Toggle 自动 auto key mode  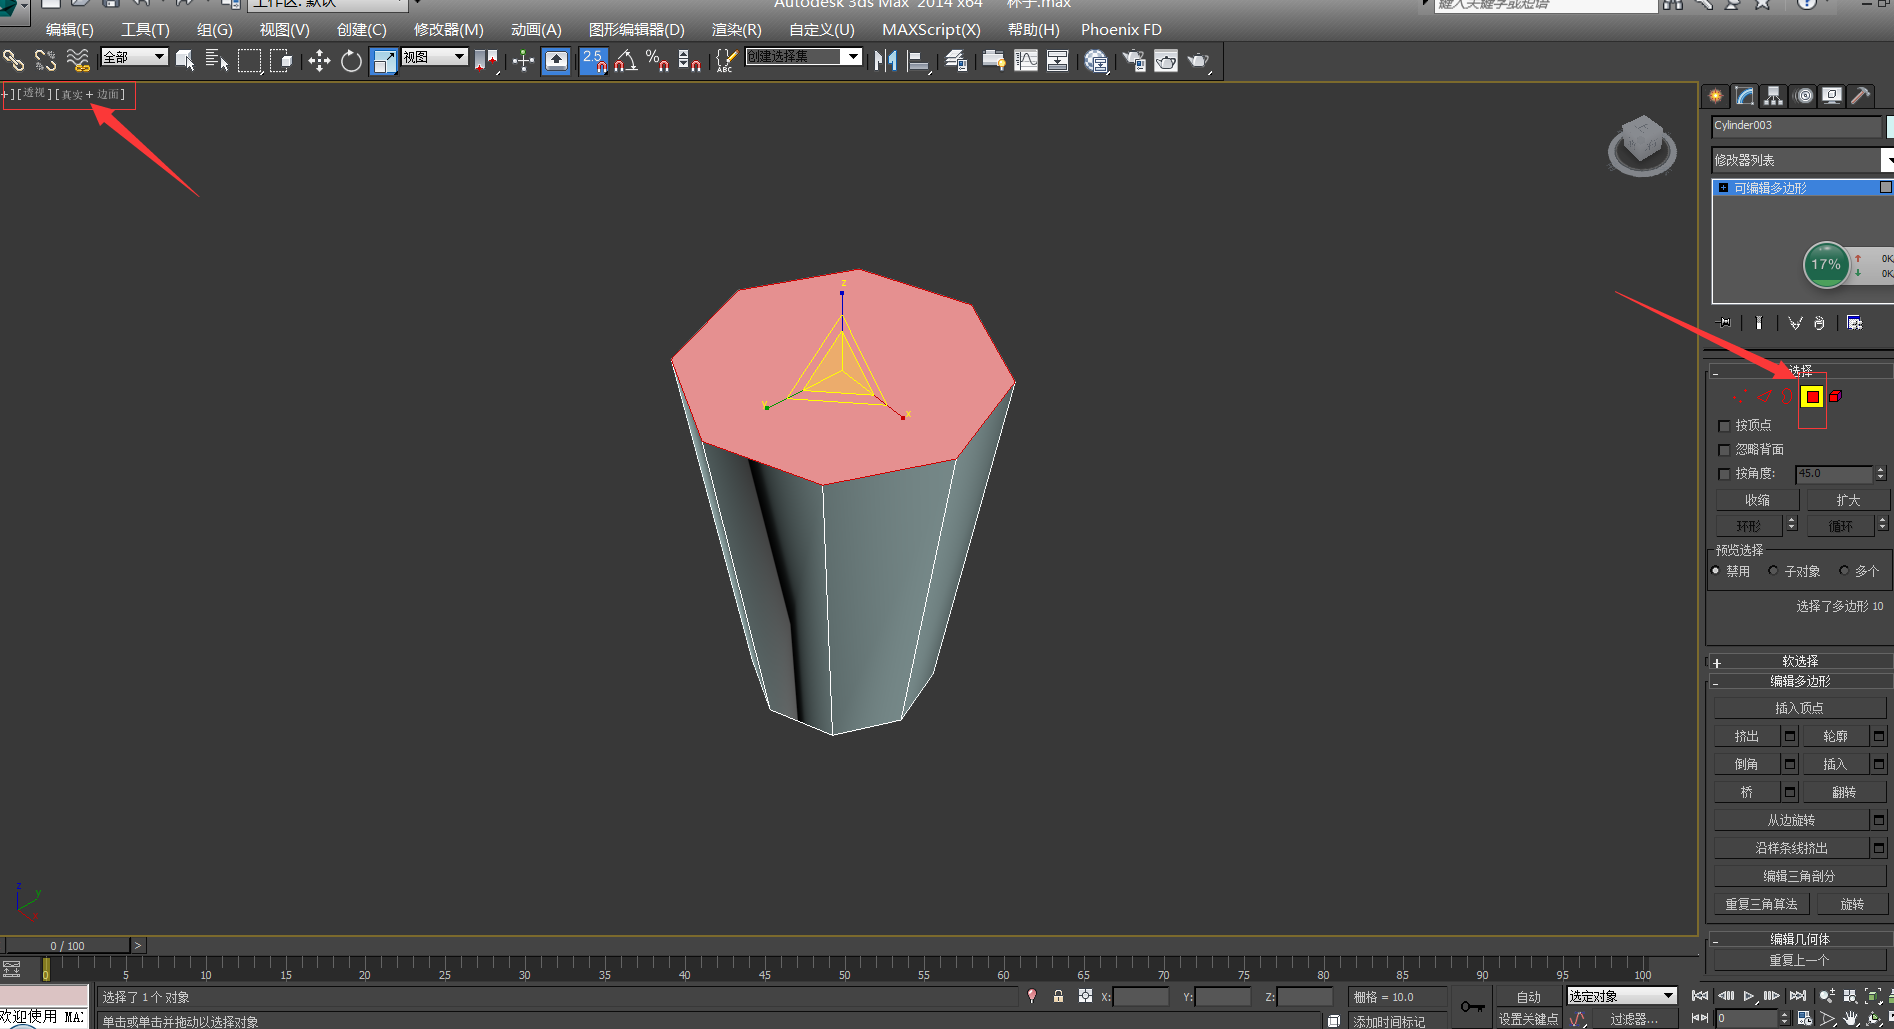click(x=1529, y=997)
